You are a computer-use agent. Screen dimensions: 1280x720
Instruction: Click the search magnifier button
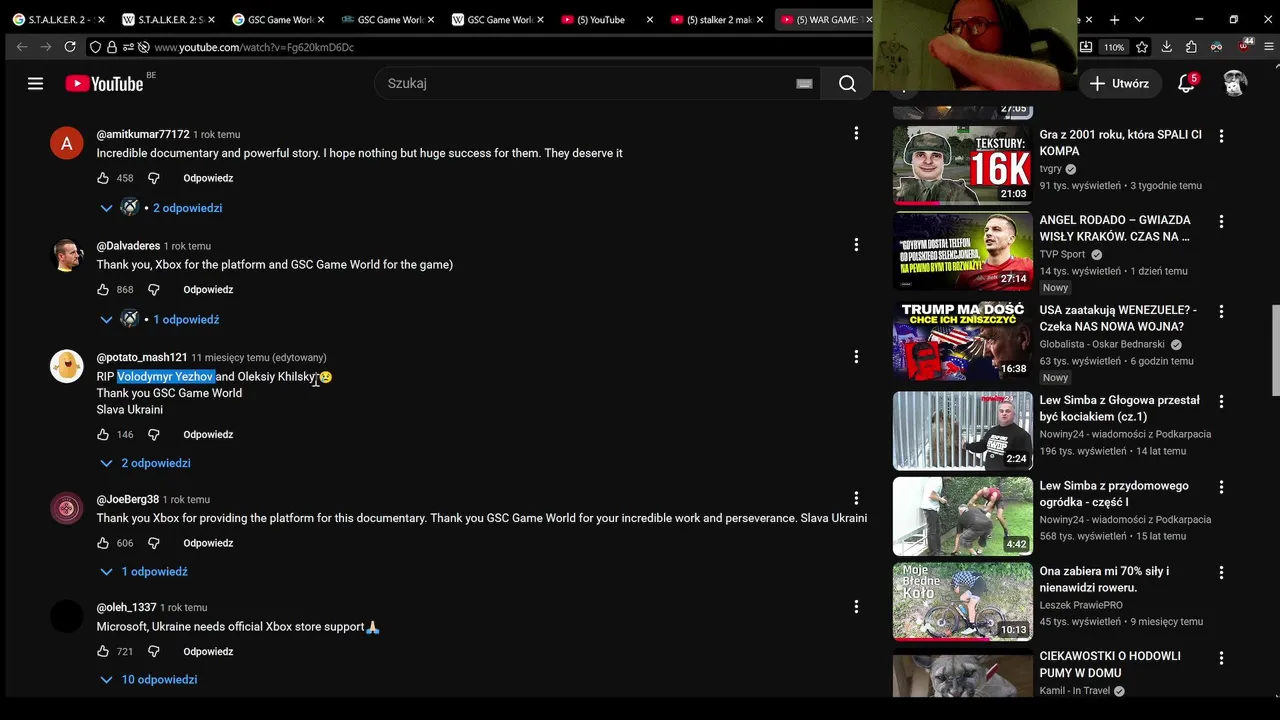pos(847,84)
